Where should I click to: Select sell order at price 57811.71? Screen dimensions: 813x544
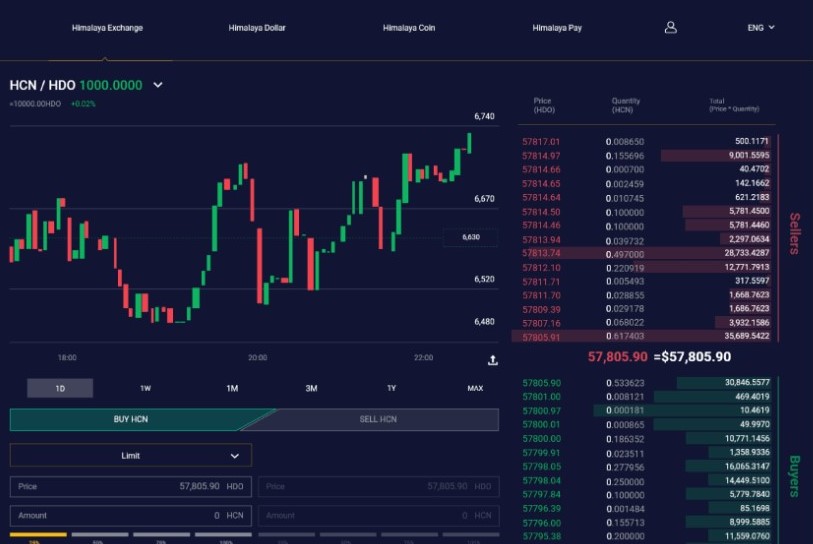click(646, 281)
